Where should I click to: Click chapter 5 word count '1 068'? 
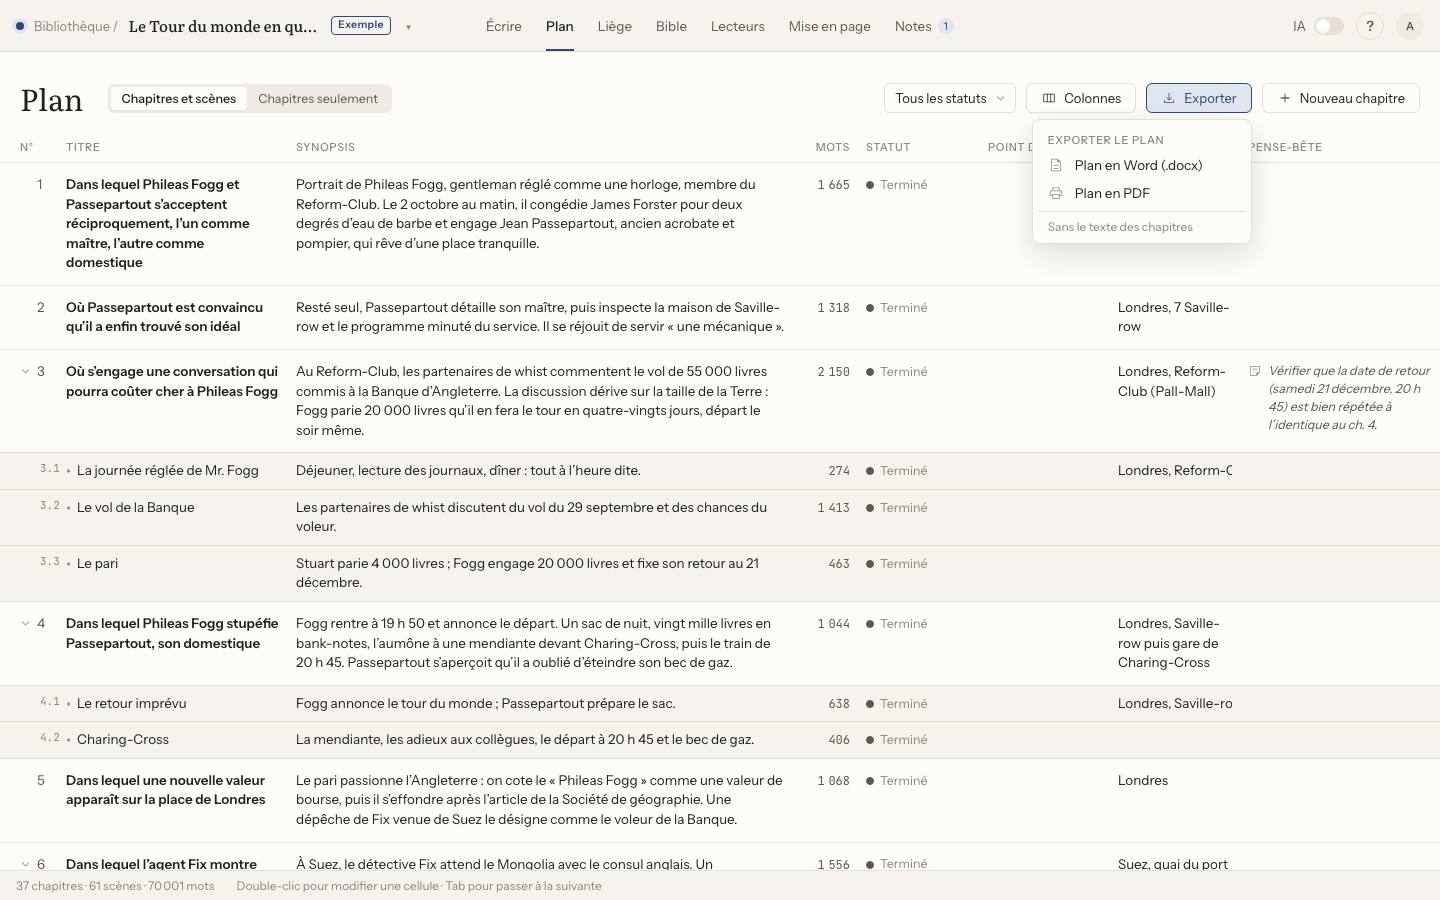coord(833,780)
